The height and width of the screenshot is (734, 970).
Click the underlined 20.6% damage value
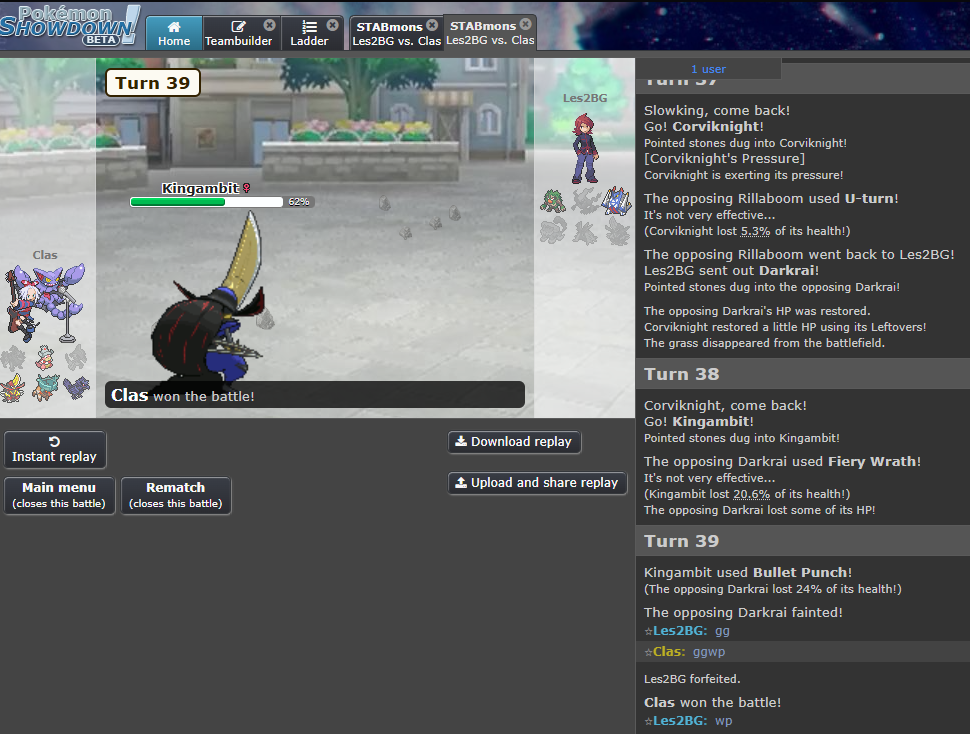click(x=751, y=494)
